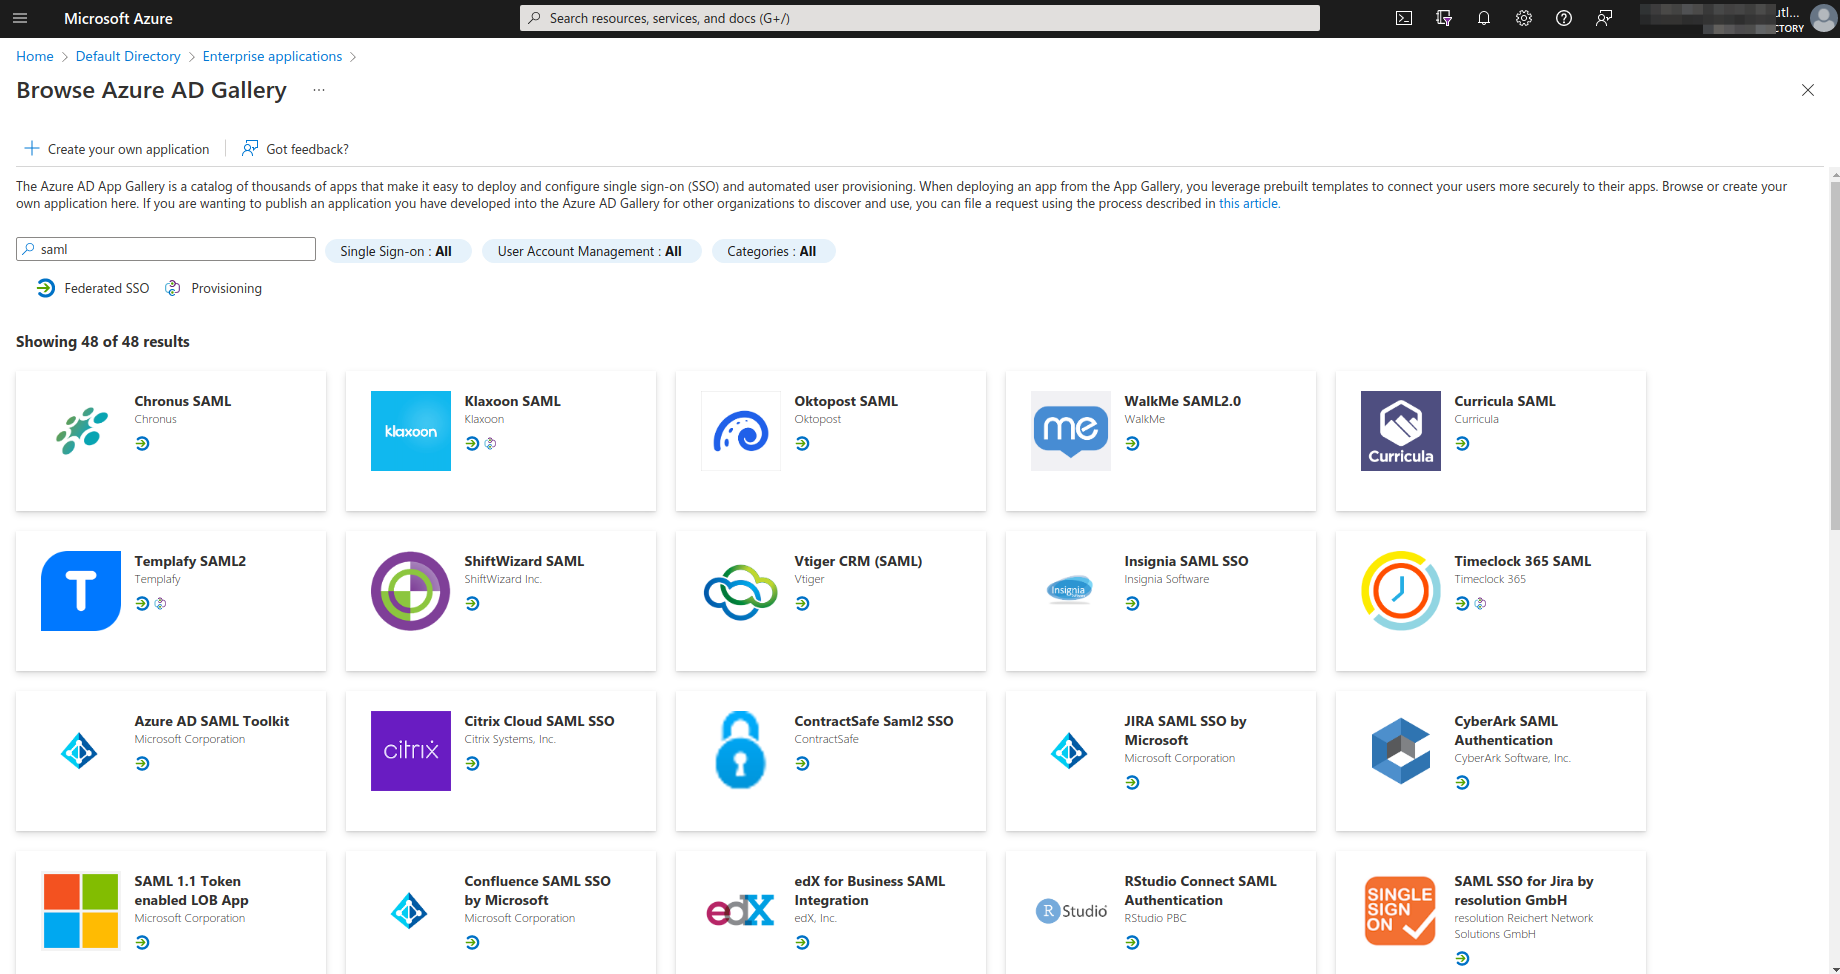
Task: Click Create your own application
Action: pos(116,148)
